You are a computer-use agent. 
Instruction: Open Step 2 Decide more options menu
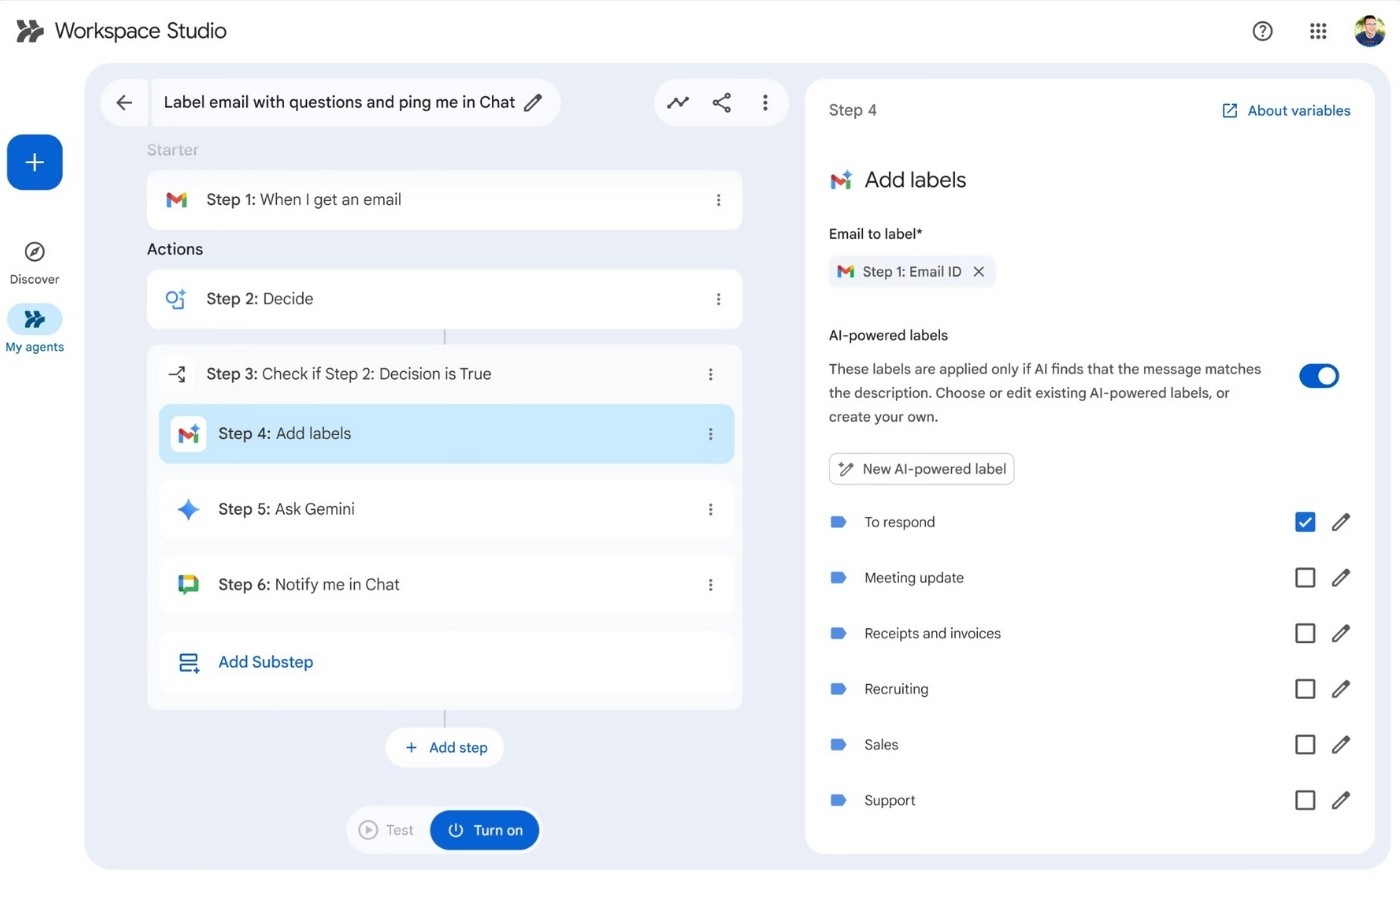click(x=718, y=299)
